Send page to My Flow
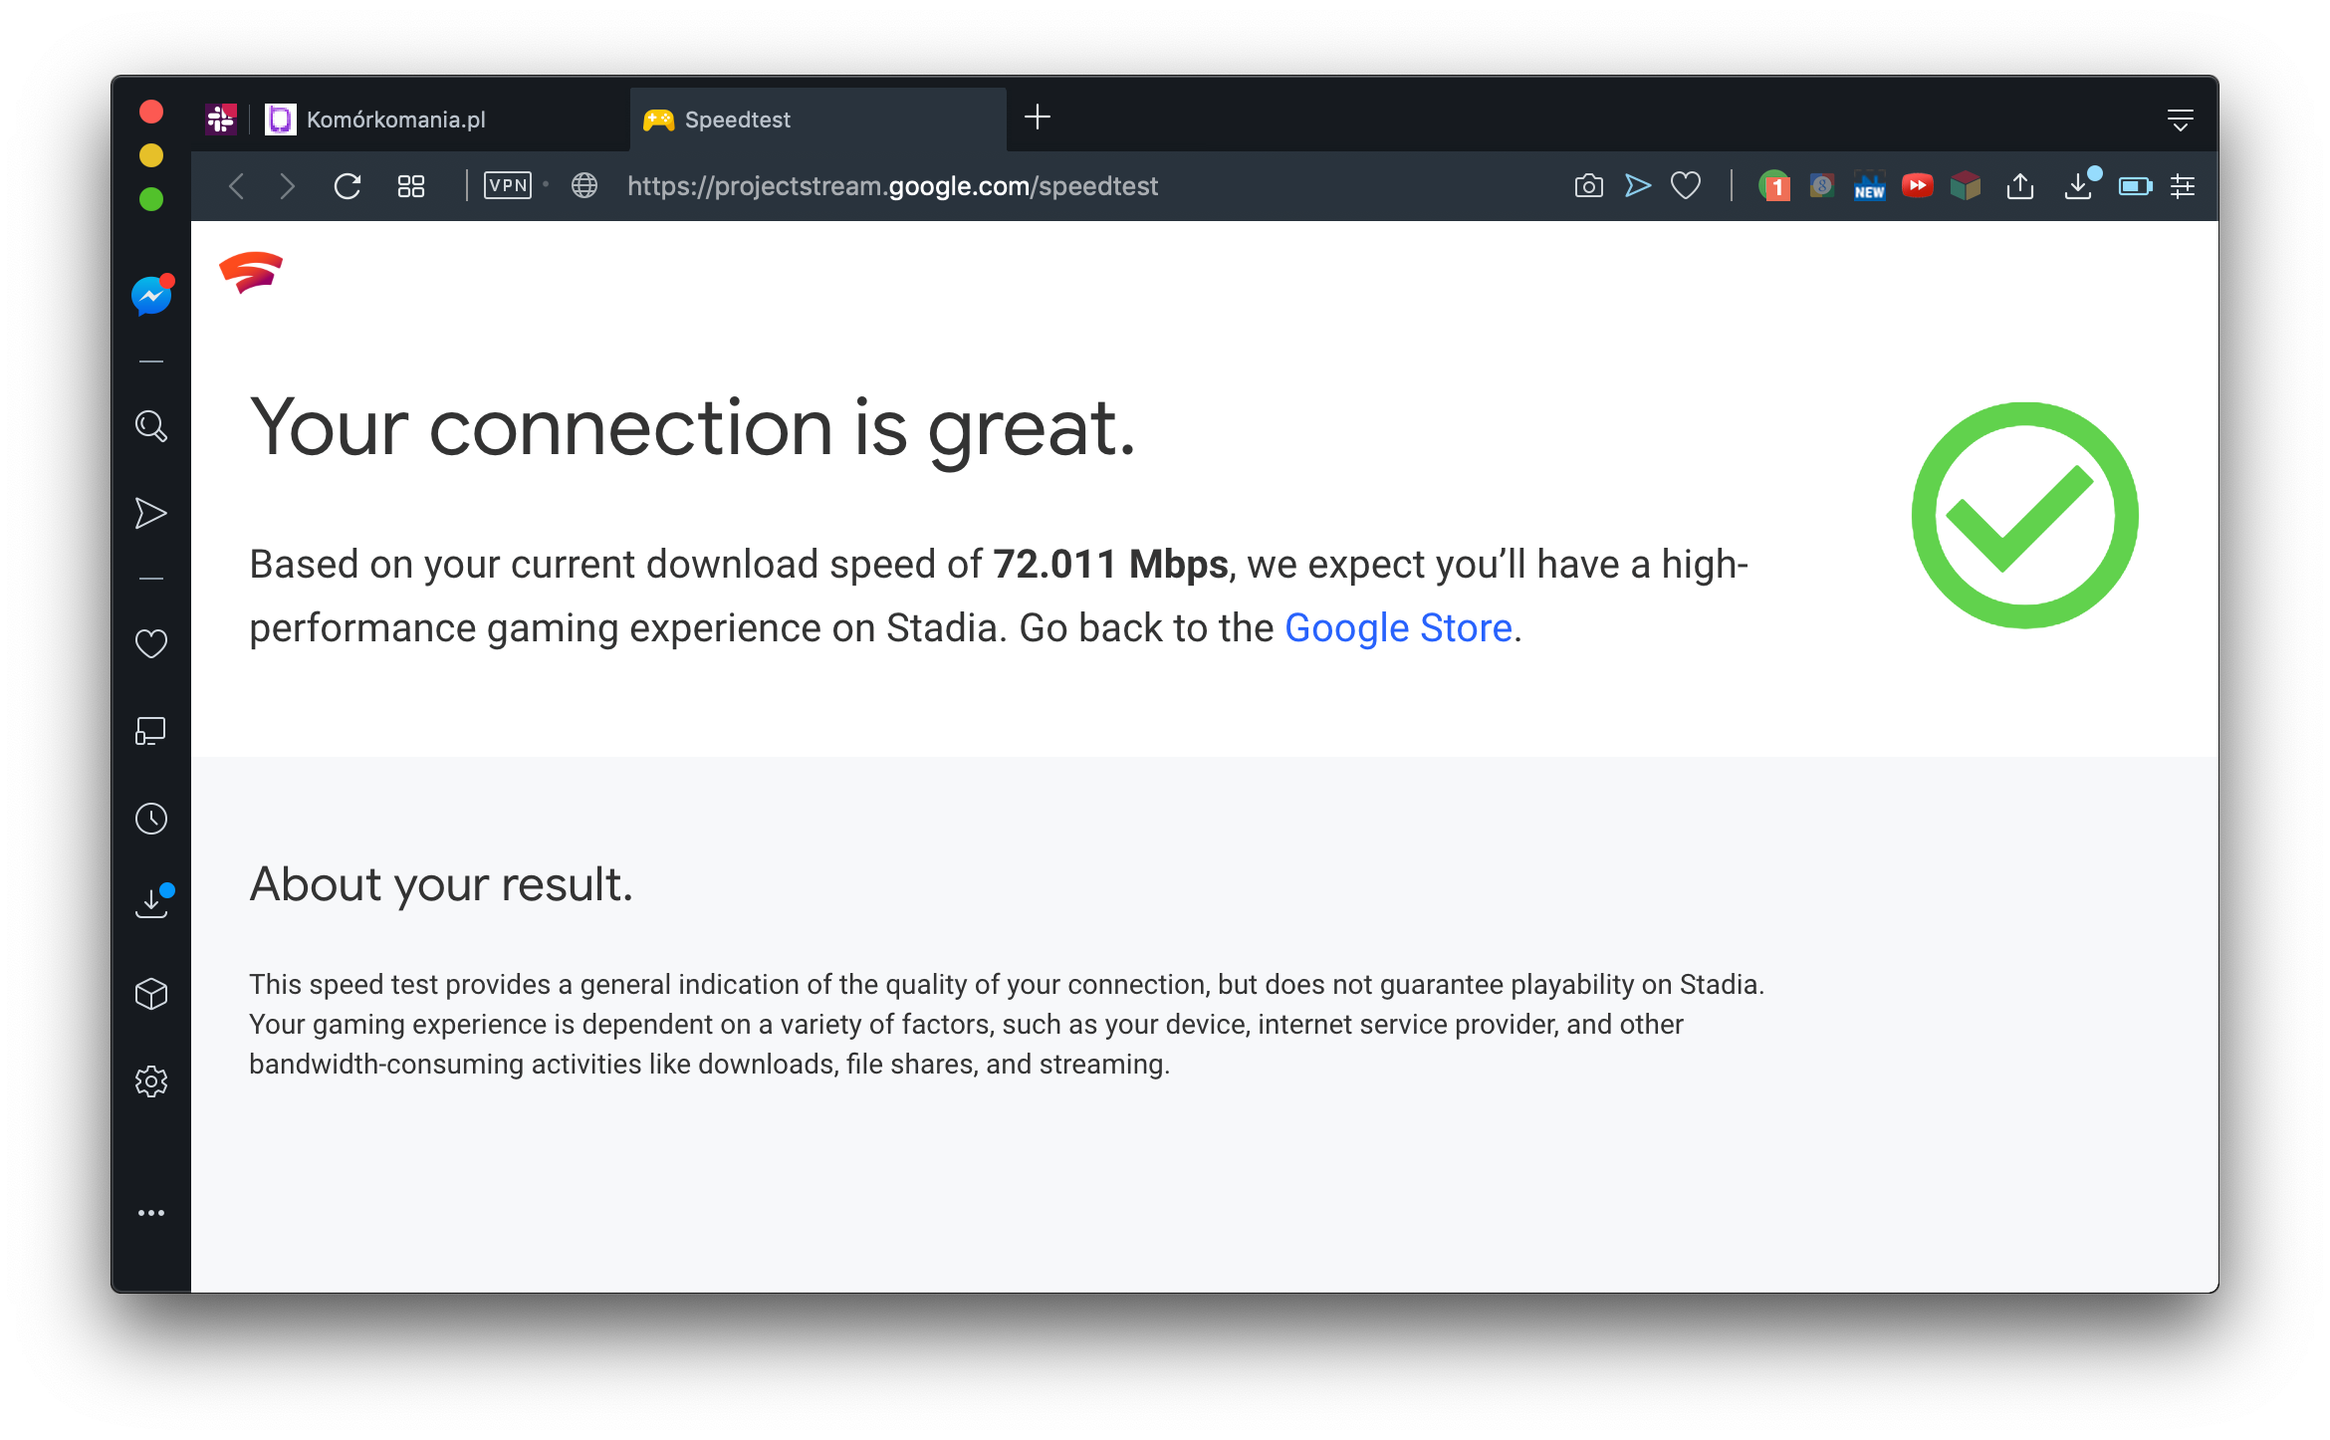The width and height of the screenshot is (2330, 1440). (1638, 186)
